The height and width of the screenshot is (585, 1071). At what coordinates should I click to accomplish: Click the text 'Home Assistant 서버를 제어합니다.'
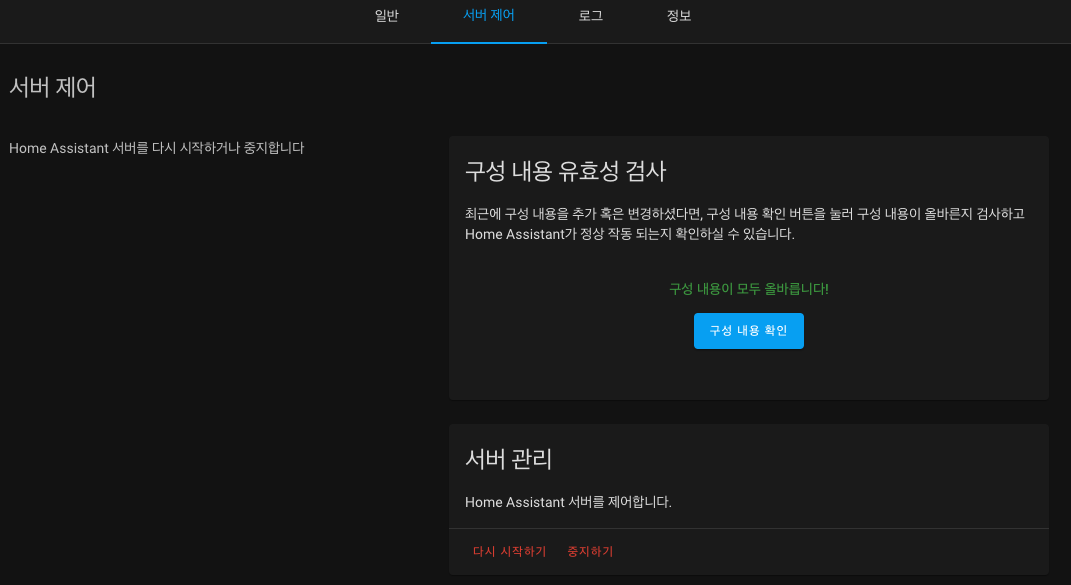(568, 502)
